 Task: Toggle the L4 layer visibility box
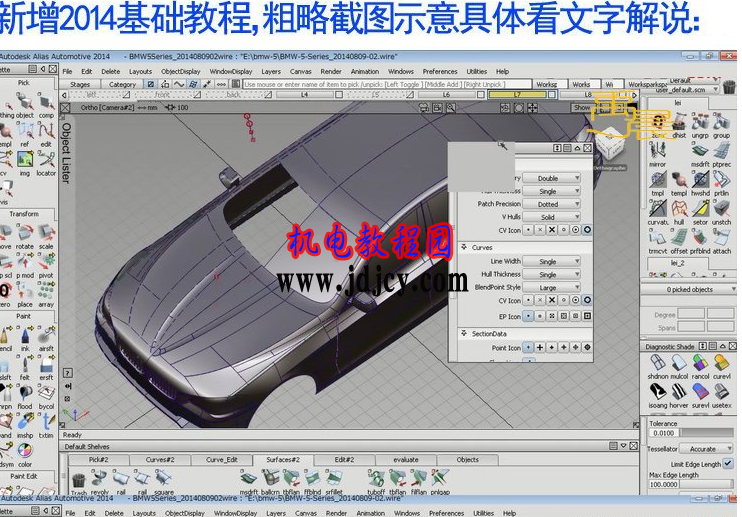339,95
